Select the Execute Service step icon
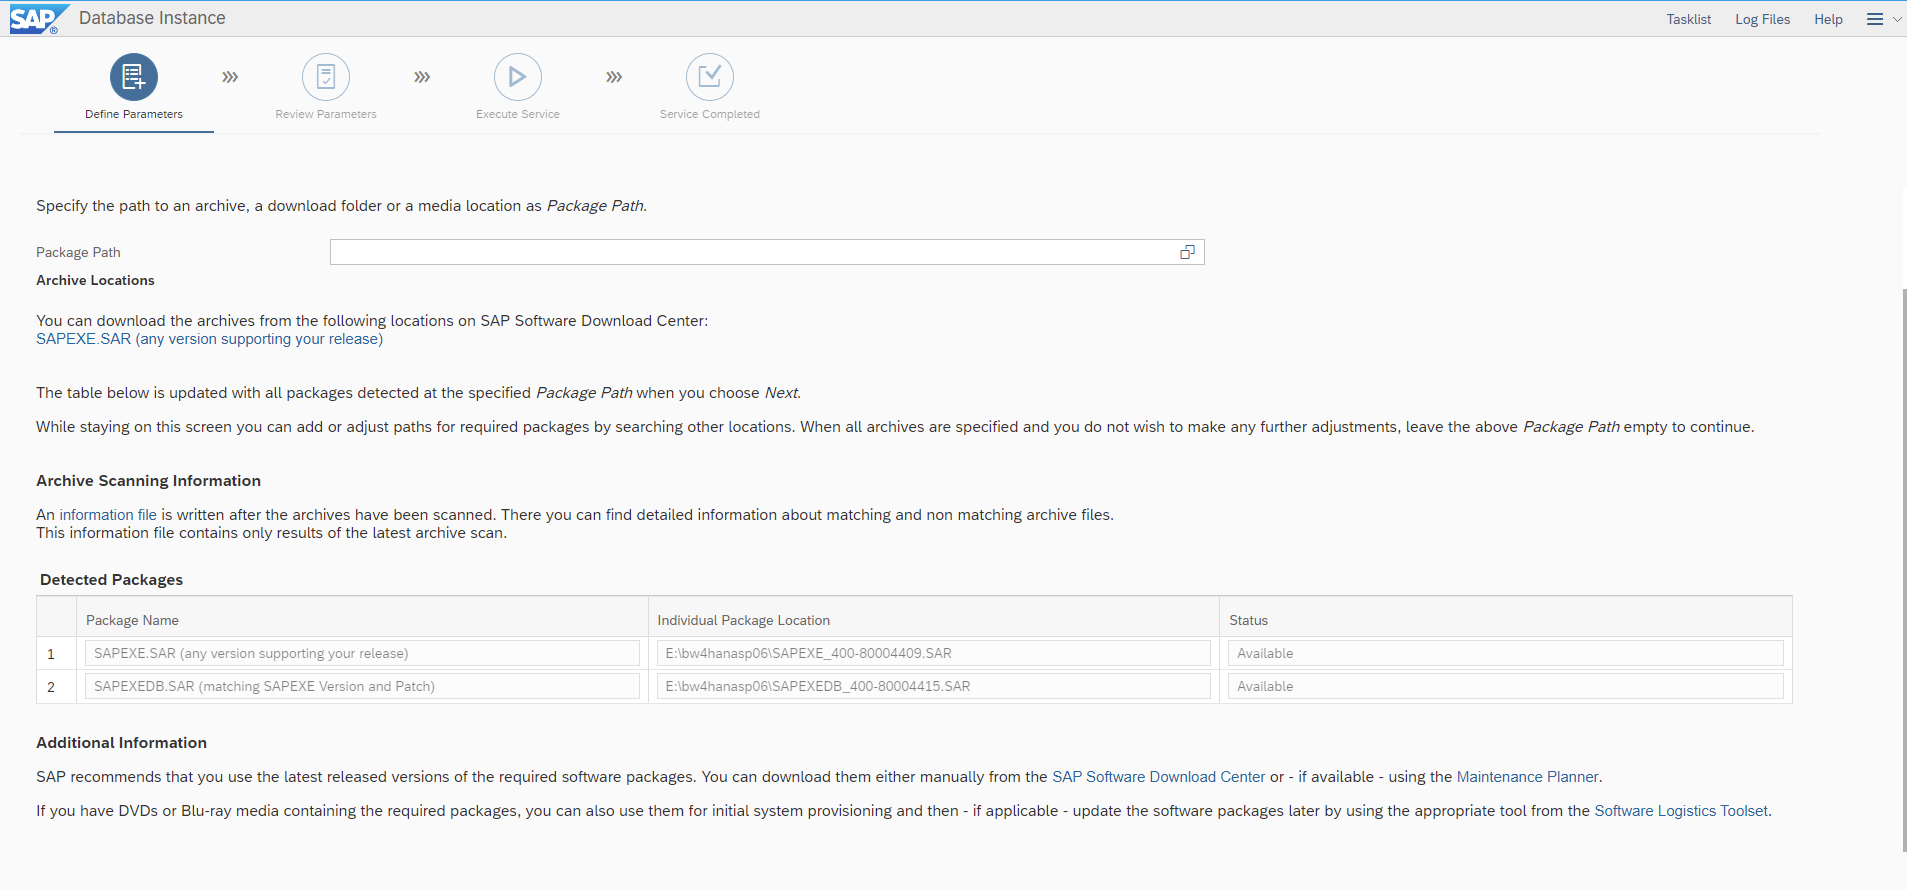 click(x=518, y=77)
